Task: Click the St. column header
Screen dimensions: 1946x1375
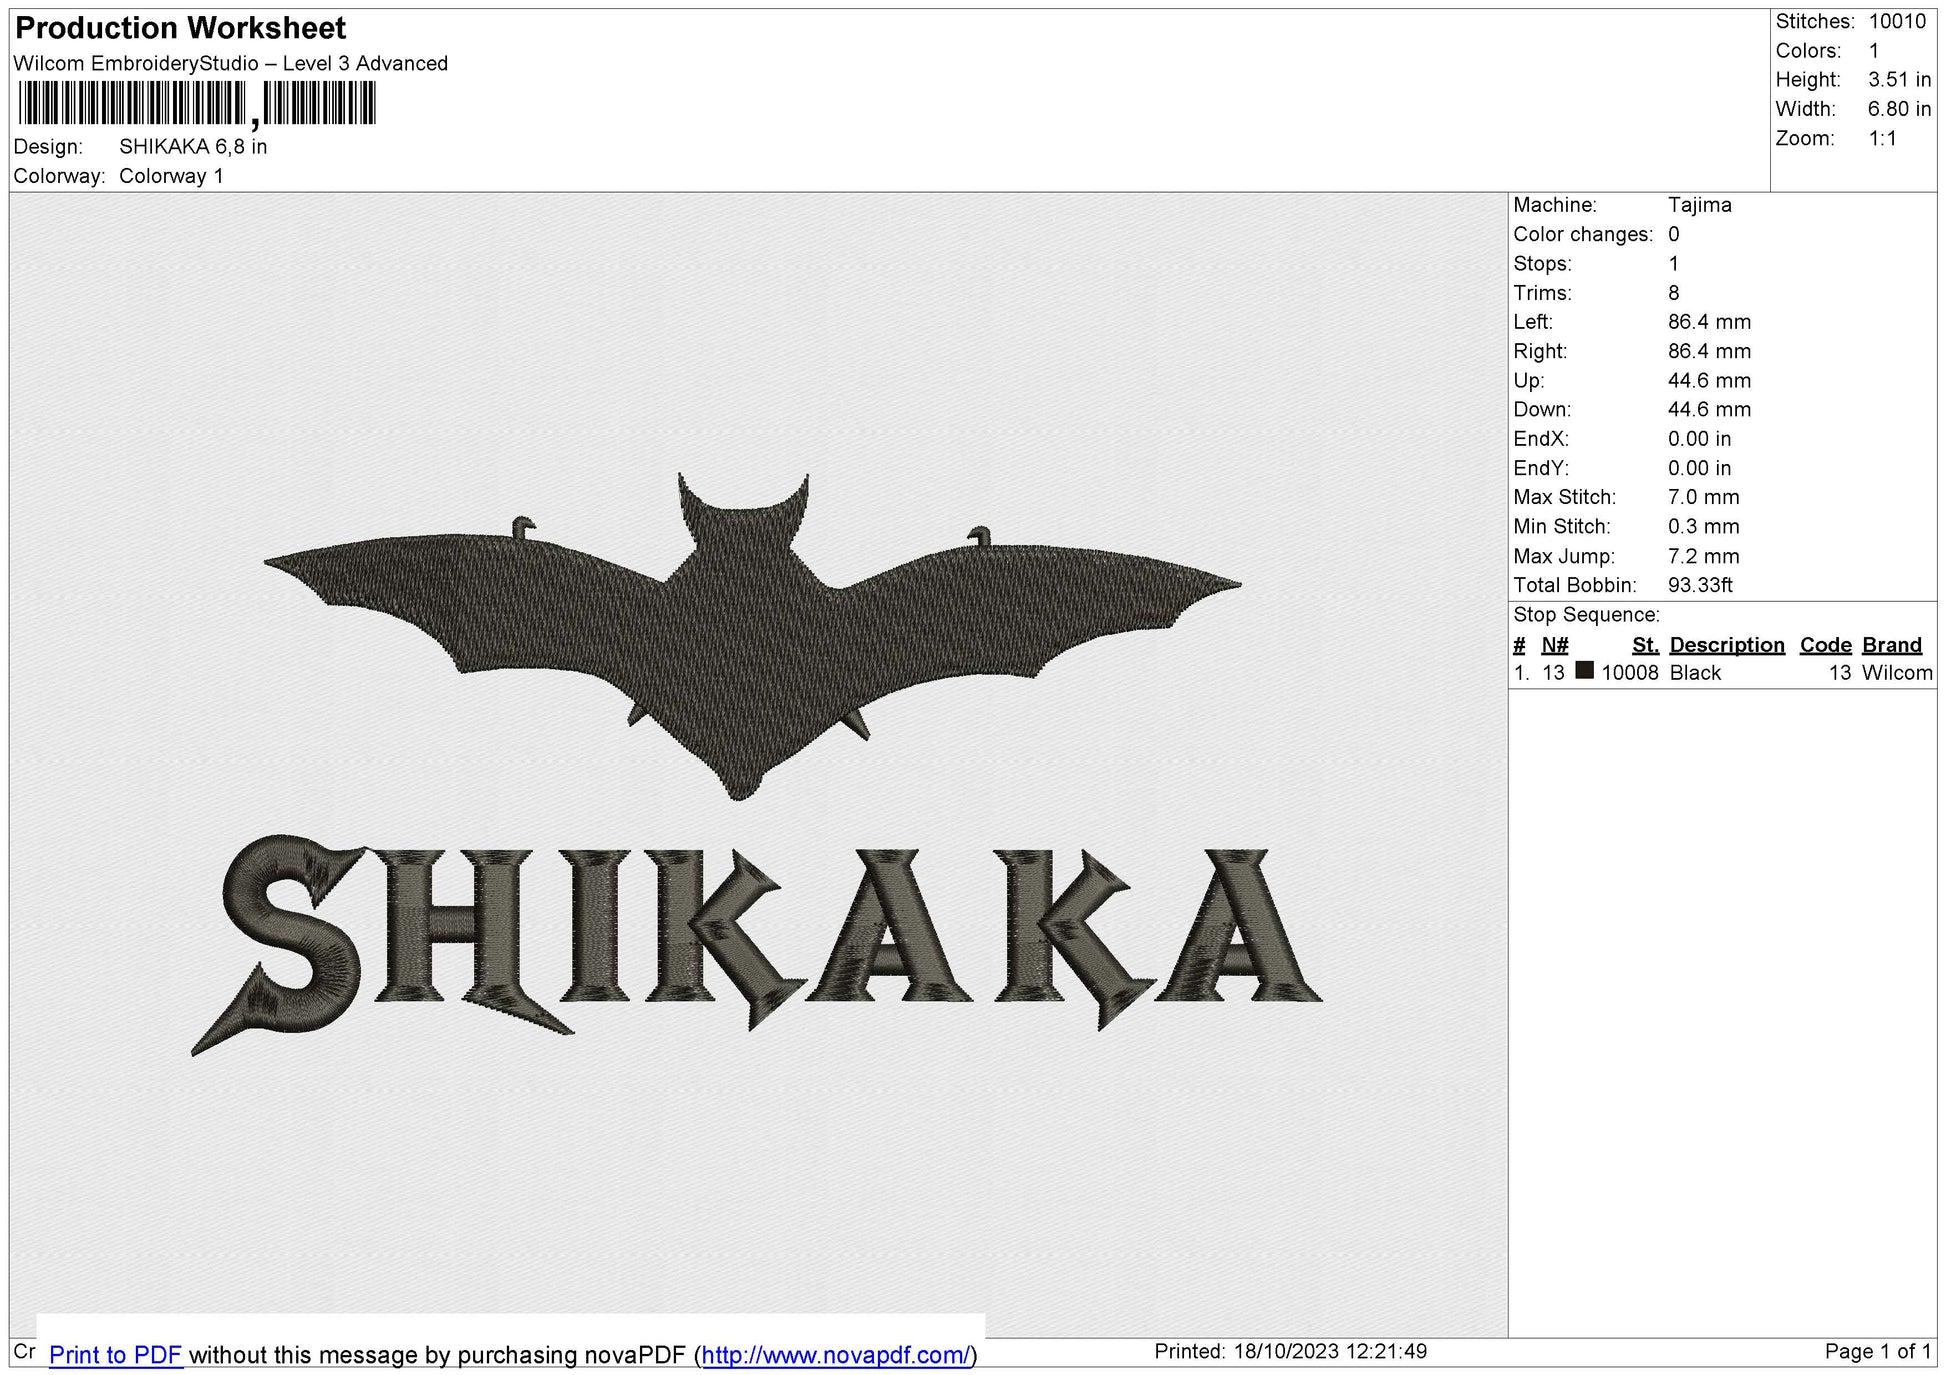Action: point(1644,645)
